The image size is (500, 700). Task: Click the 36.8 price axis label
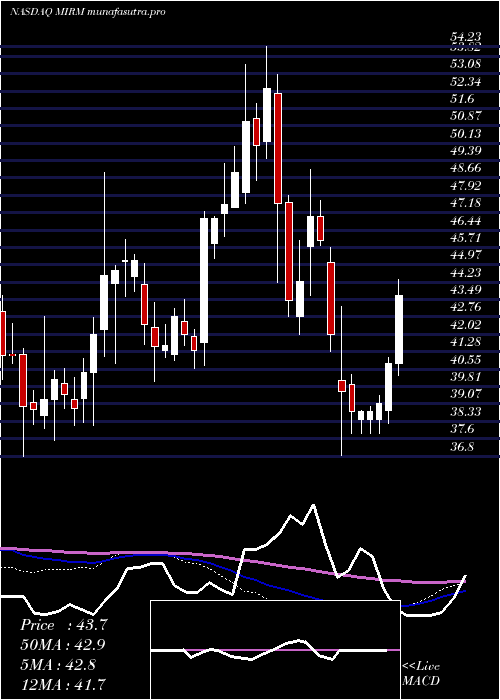[x=462, y=446]
